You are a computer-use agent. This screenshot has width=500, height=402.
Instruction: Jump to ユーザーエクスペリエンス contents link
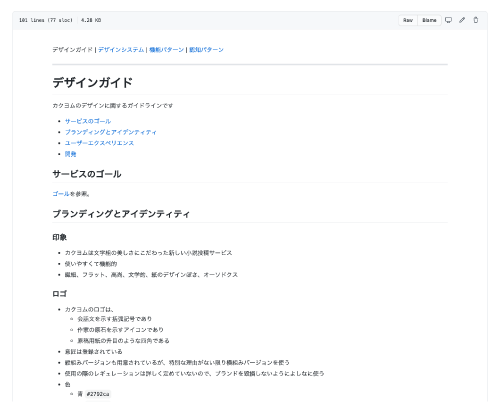(x=99, y=143)
